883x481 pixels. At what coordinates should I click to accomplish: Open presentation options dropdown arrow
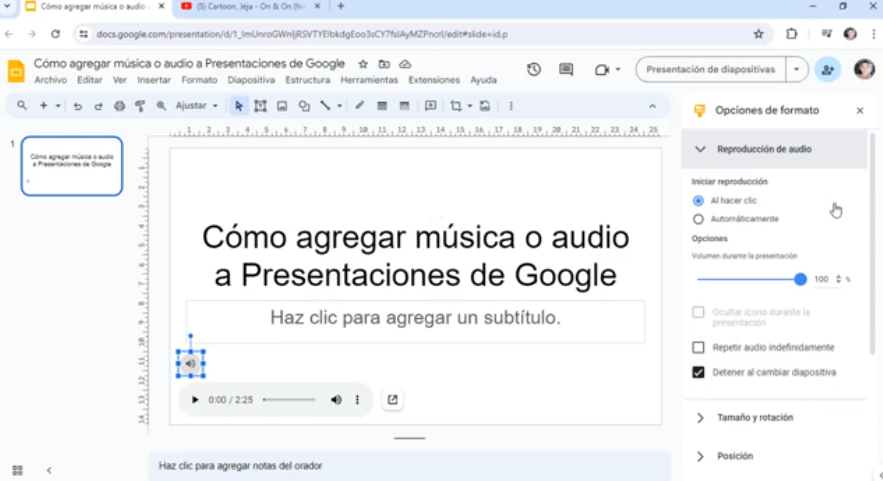796,69
